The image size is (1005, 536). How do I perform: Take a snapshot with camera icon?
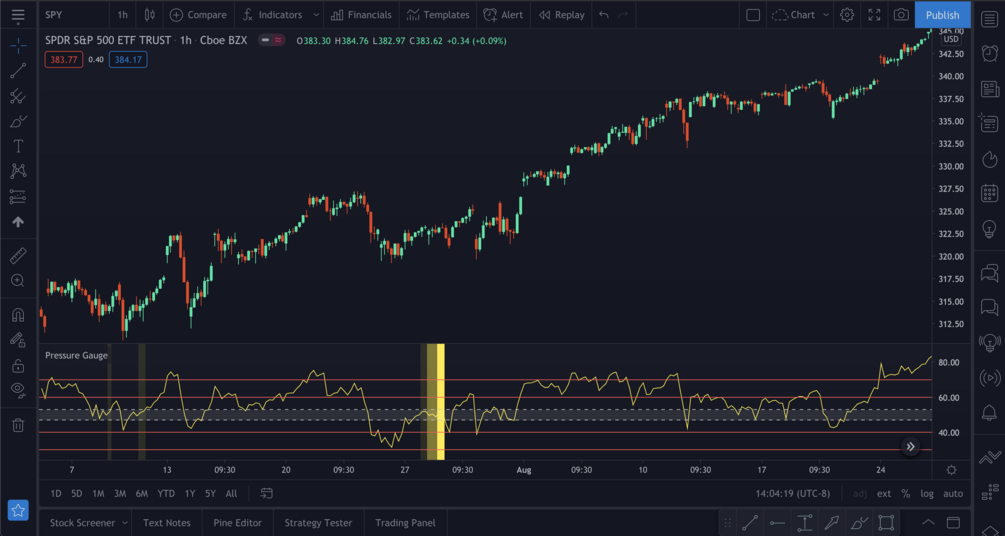(x=901, y=15)
